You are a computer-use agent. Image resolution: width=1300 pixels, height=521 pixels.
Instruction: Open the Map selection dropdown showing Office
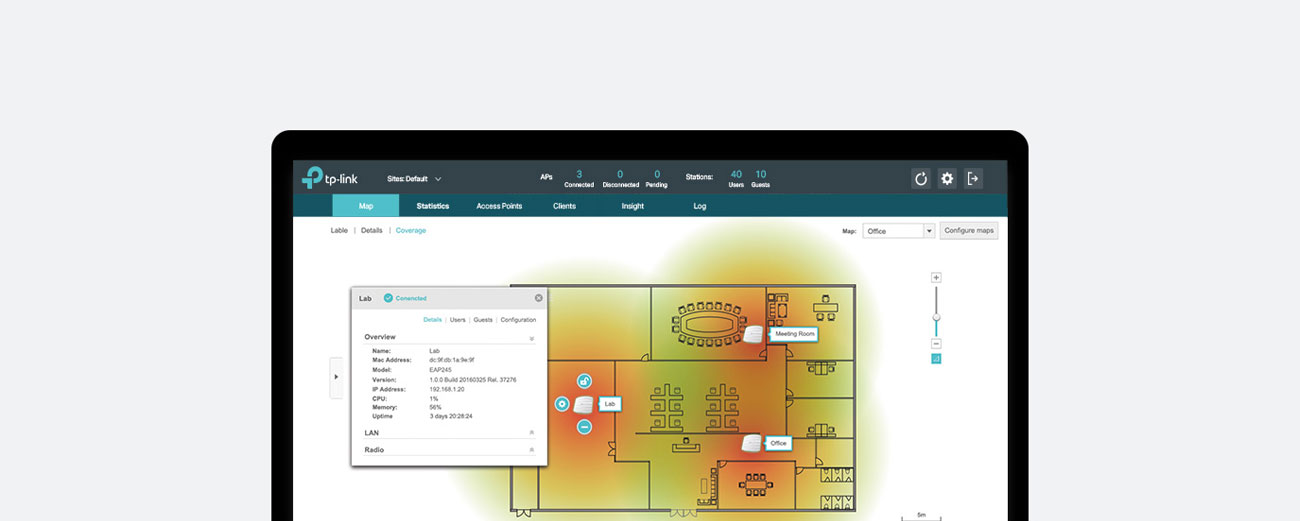tap(899, 231)
